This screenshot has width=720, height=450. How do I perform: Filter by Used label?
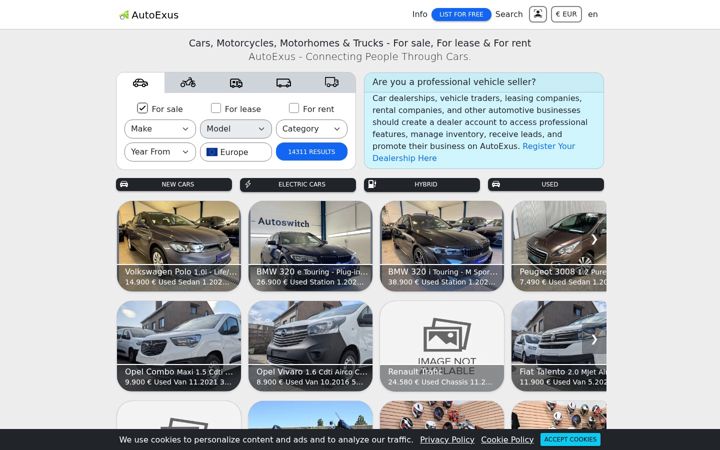tap(550, 184)
